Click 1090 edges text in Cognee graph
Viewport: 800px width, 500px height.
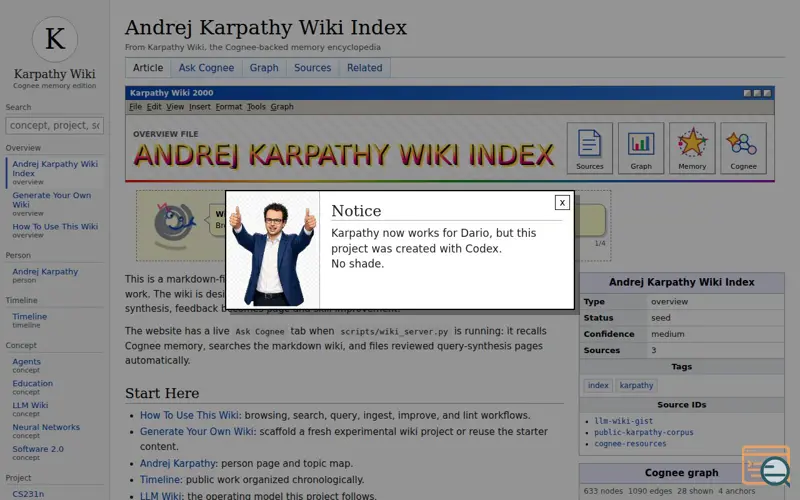[x=649, y=491]
